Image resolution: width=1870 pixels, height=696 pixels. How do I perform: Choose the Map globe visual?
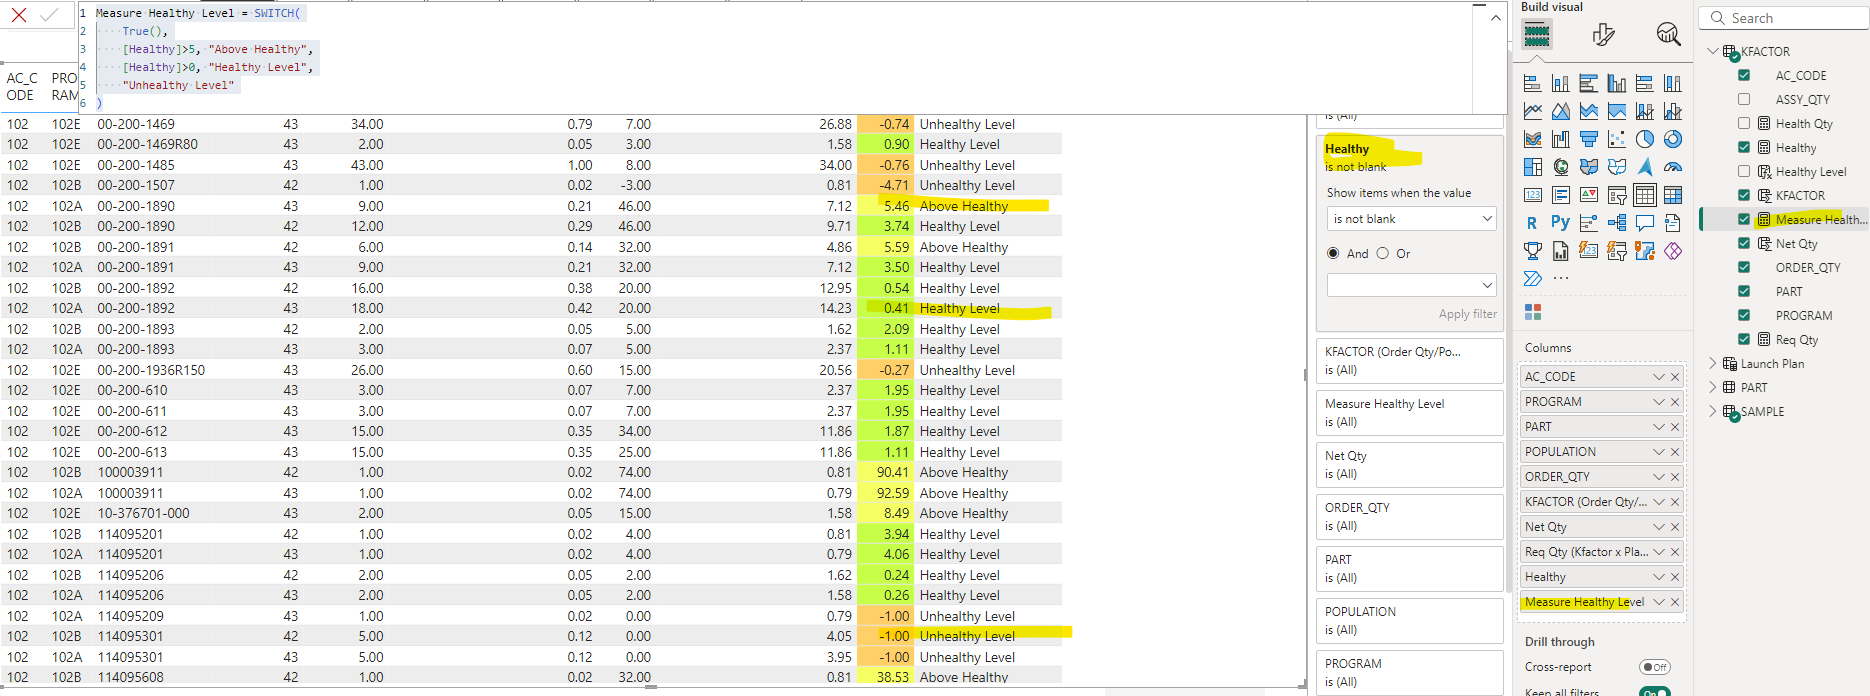click(x=1560, y=167)
